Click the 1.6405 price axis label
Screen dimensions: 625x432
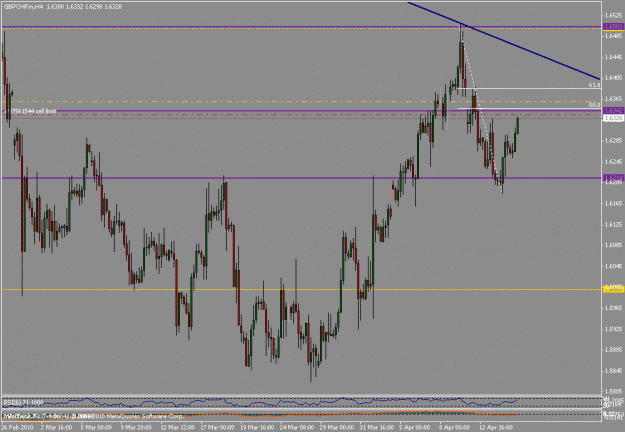point(613,78)
